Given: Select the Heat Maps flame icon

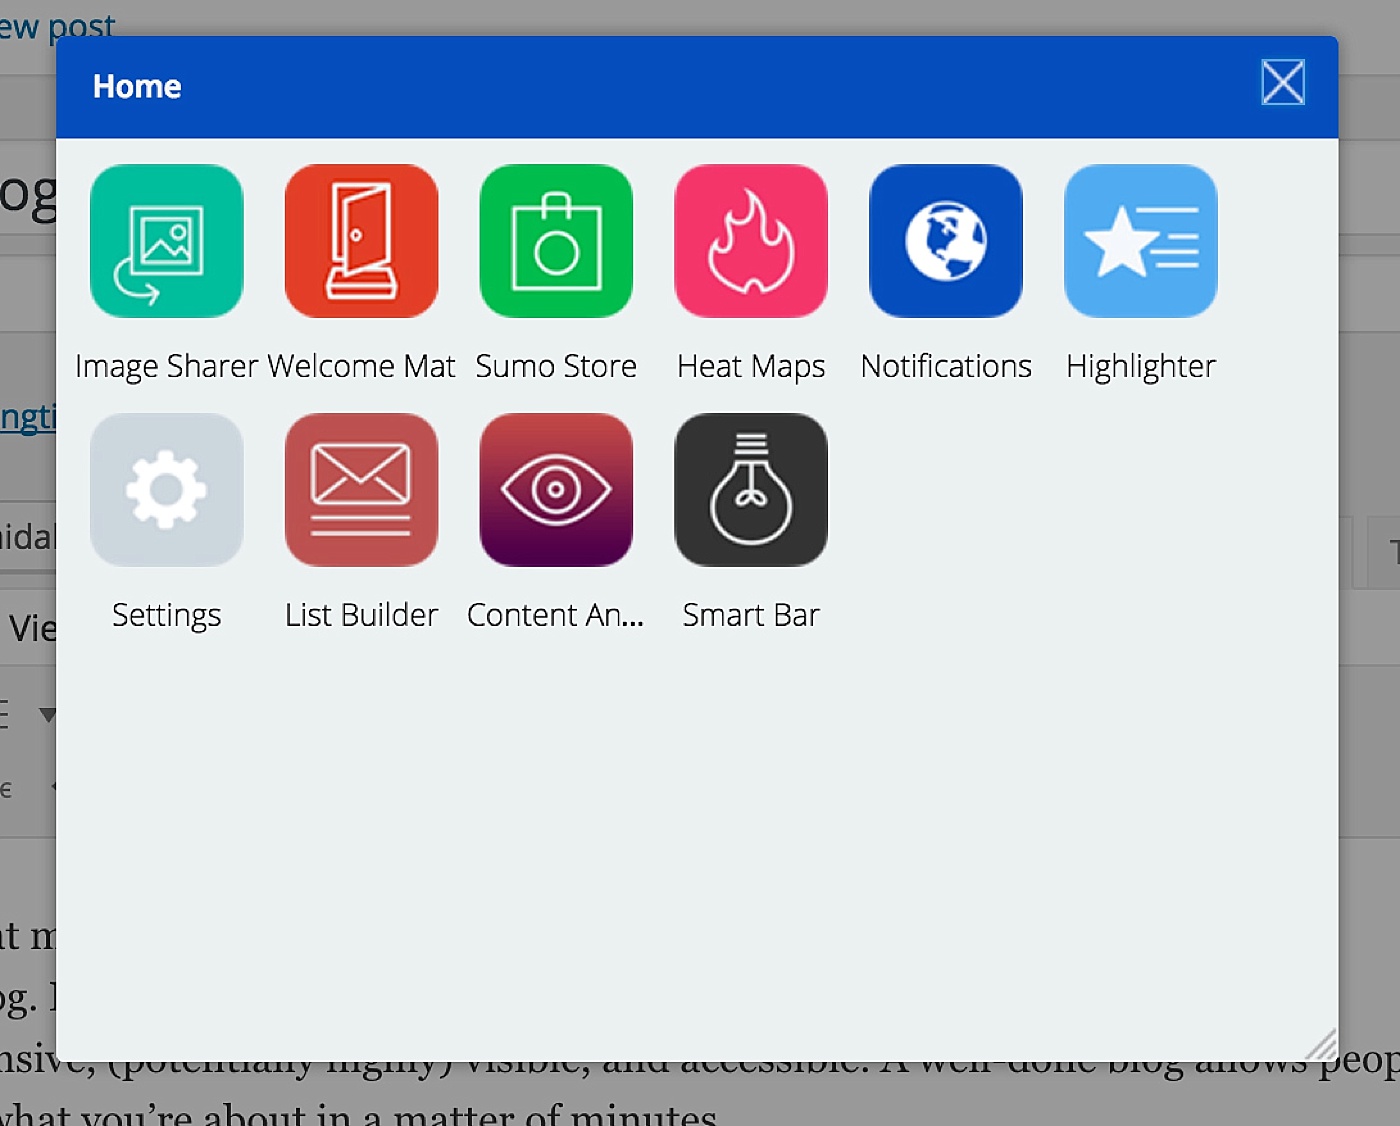Looking at the screenshot, I should coord(751,241).
